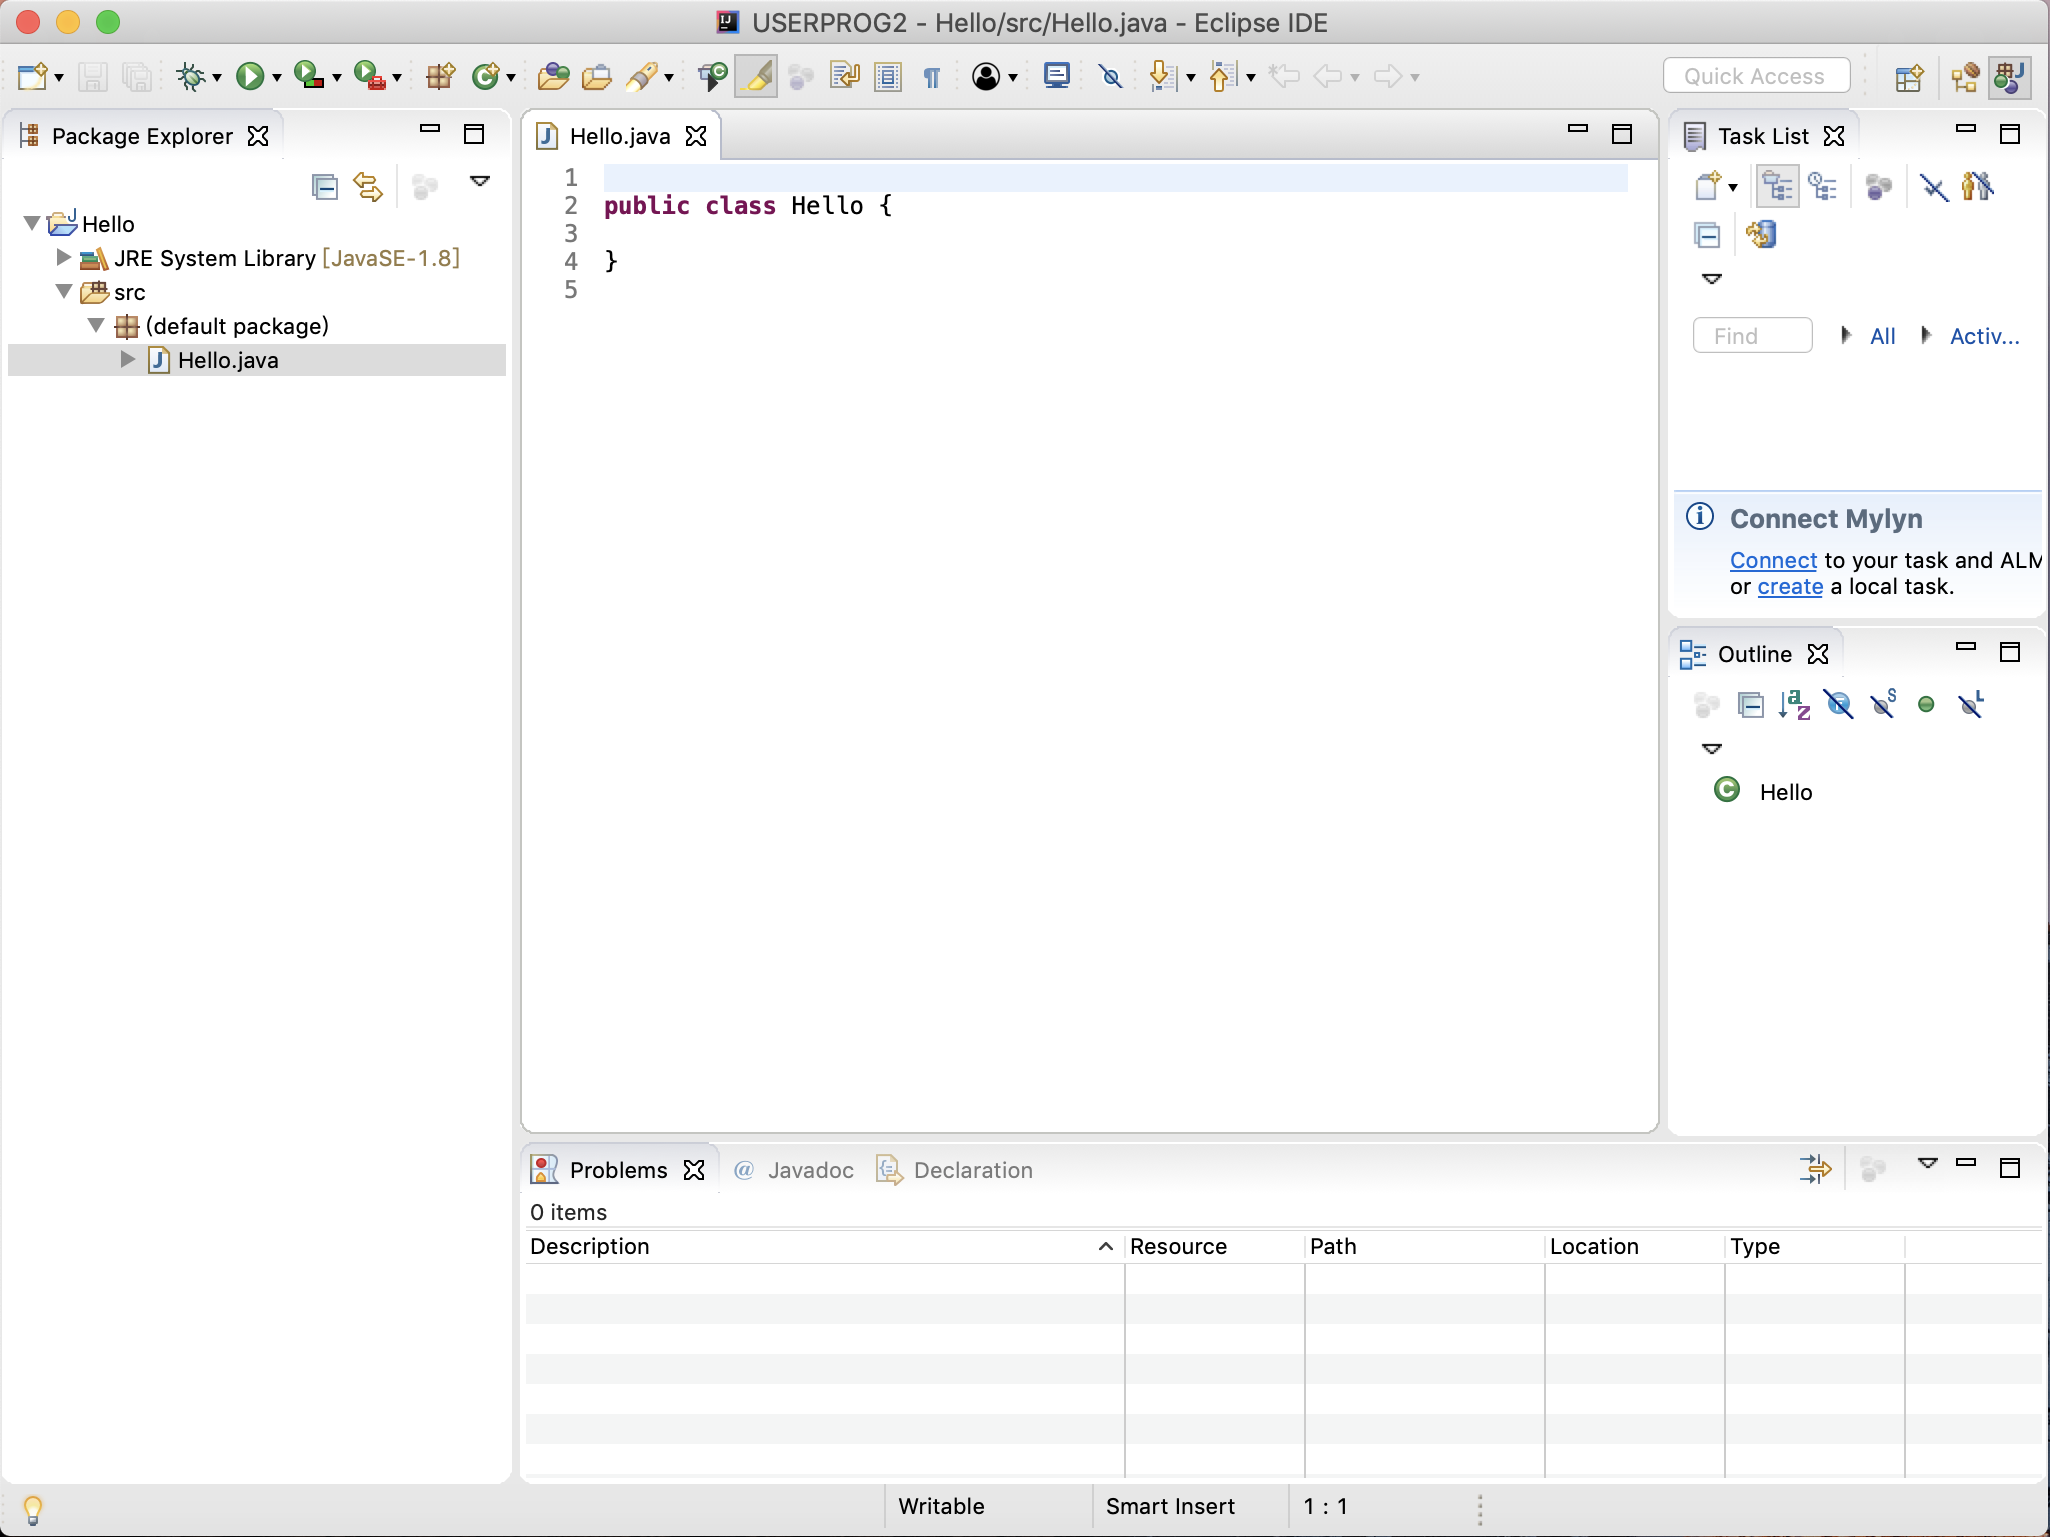Click the Debug bug icon
The height and width of the screenshot is (1537, 2050).
coord(190,76)
